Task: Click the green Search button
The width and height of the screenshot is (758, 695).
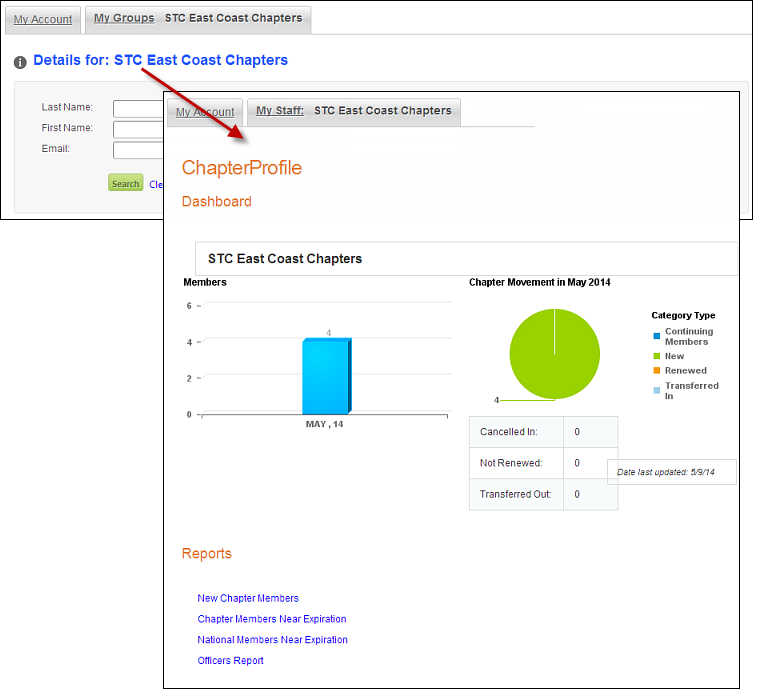Action: [x=126, y=183]
